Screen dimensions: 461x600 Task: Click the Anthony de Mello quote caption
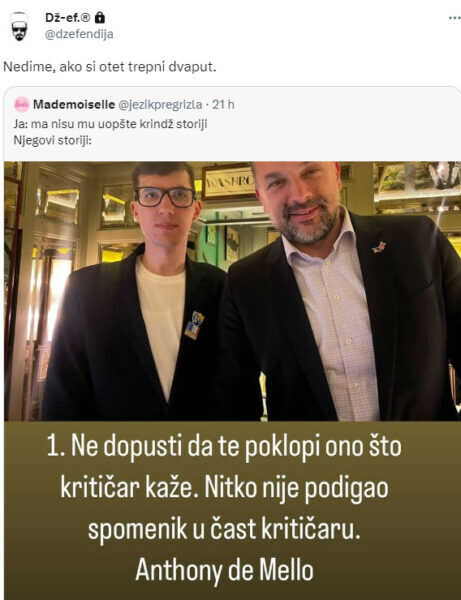coord(225,509)
